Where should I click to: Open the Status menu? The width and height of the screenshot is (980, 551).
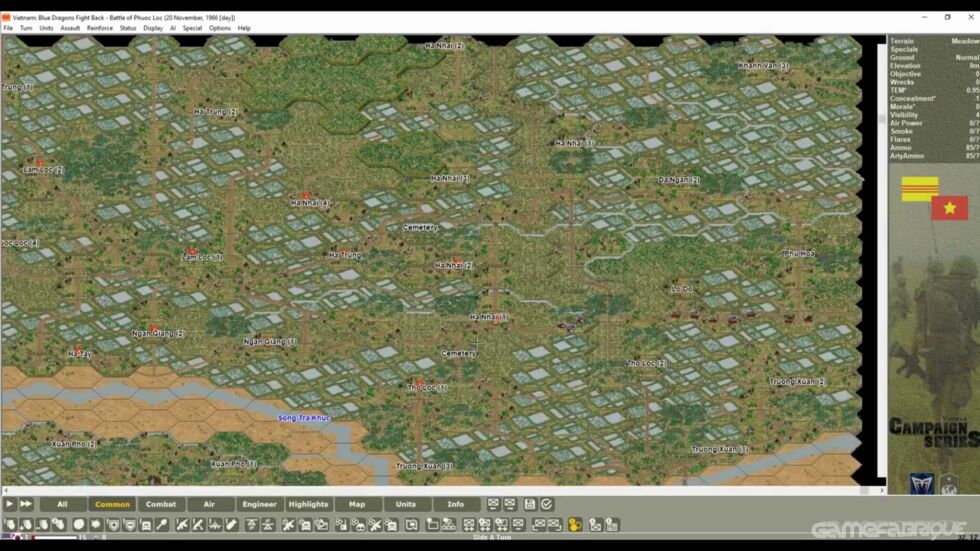pos(128,28)
